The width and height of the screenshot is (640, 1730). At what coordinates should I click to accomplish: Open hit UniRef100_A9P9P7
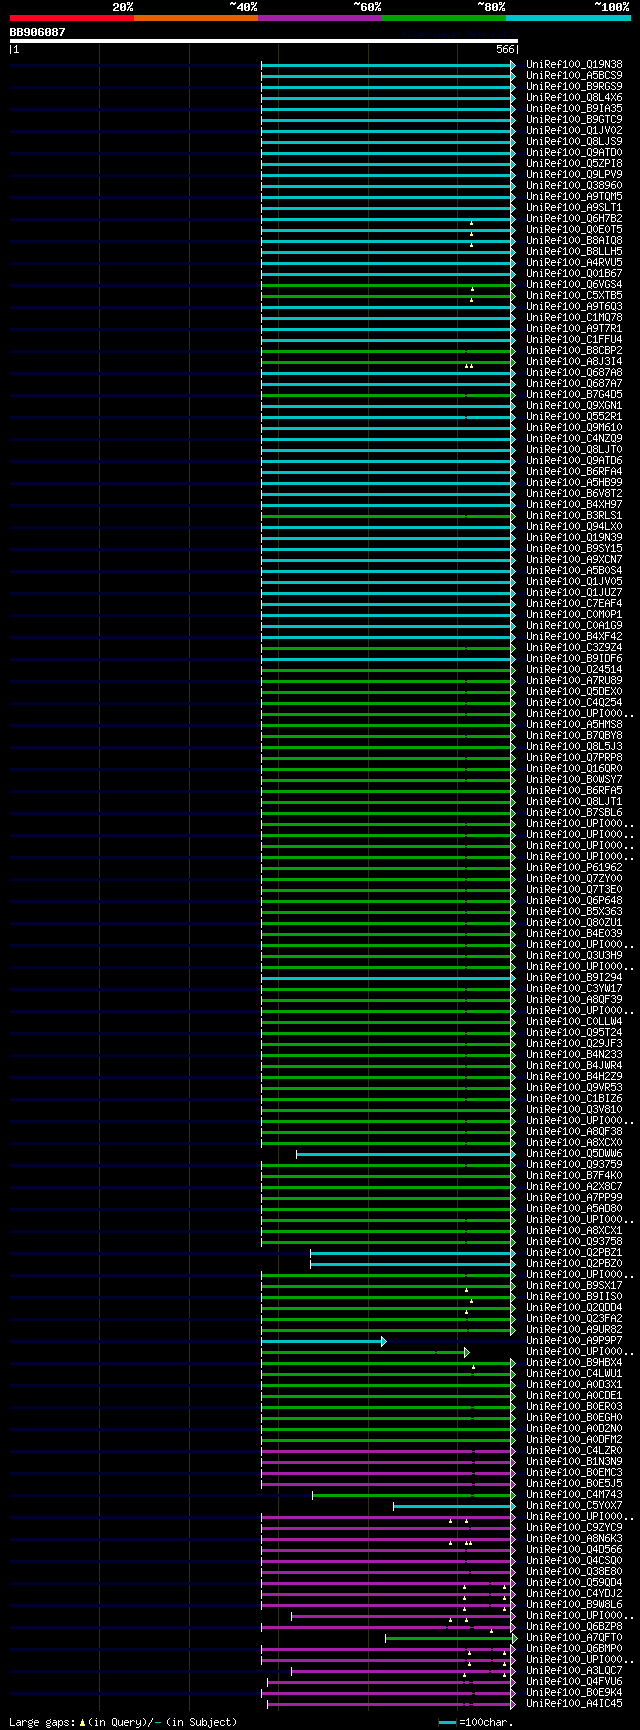[x=574, y=1340]
